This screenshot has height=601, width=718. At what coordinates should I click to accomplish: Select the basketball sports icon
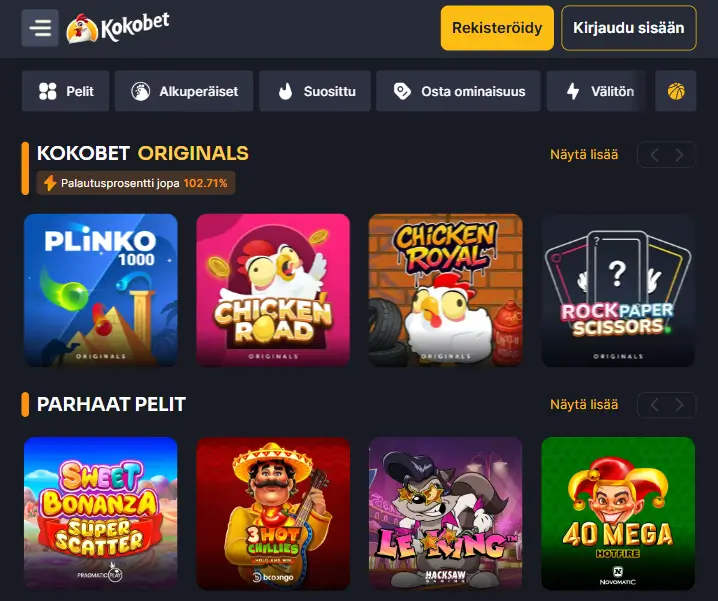[676, 91]
